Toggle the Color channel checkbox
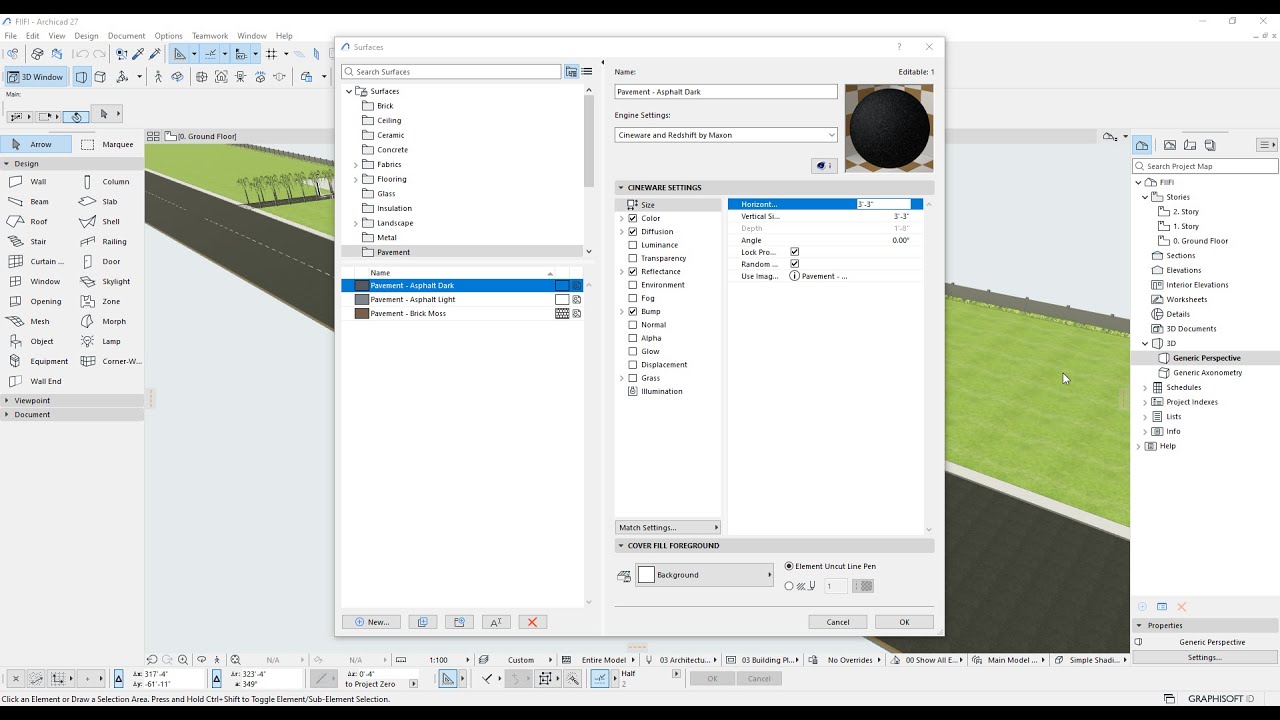 (632, 218)
